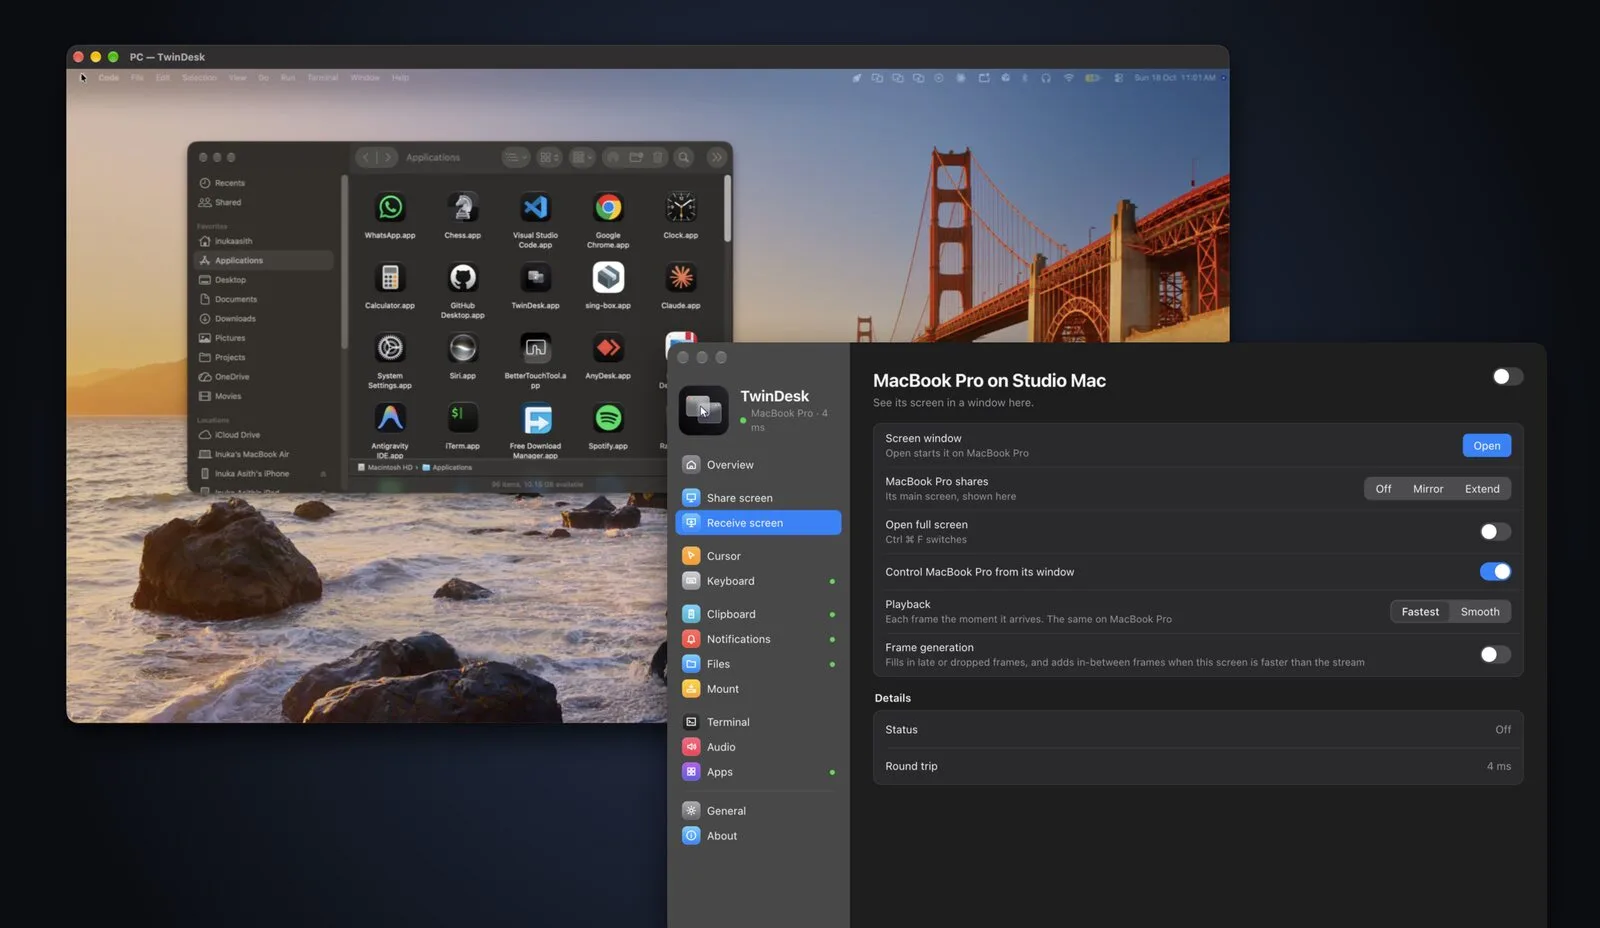Open the About section in sidebar

[758, 836]
